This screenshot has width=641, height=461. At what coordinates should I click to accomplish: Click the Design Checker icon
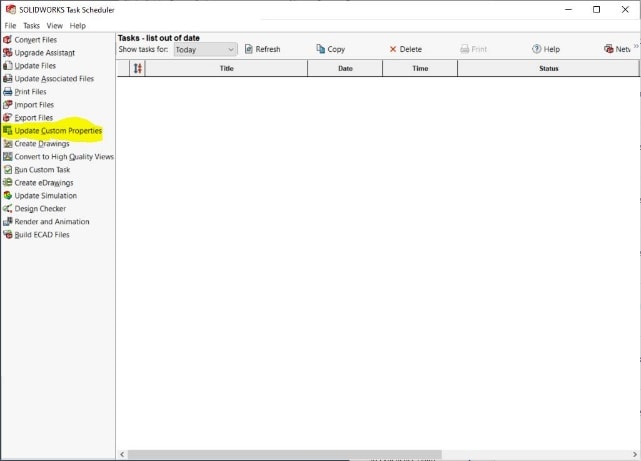click(x=7, y=208)
